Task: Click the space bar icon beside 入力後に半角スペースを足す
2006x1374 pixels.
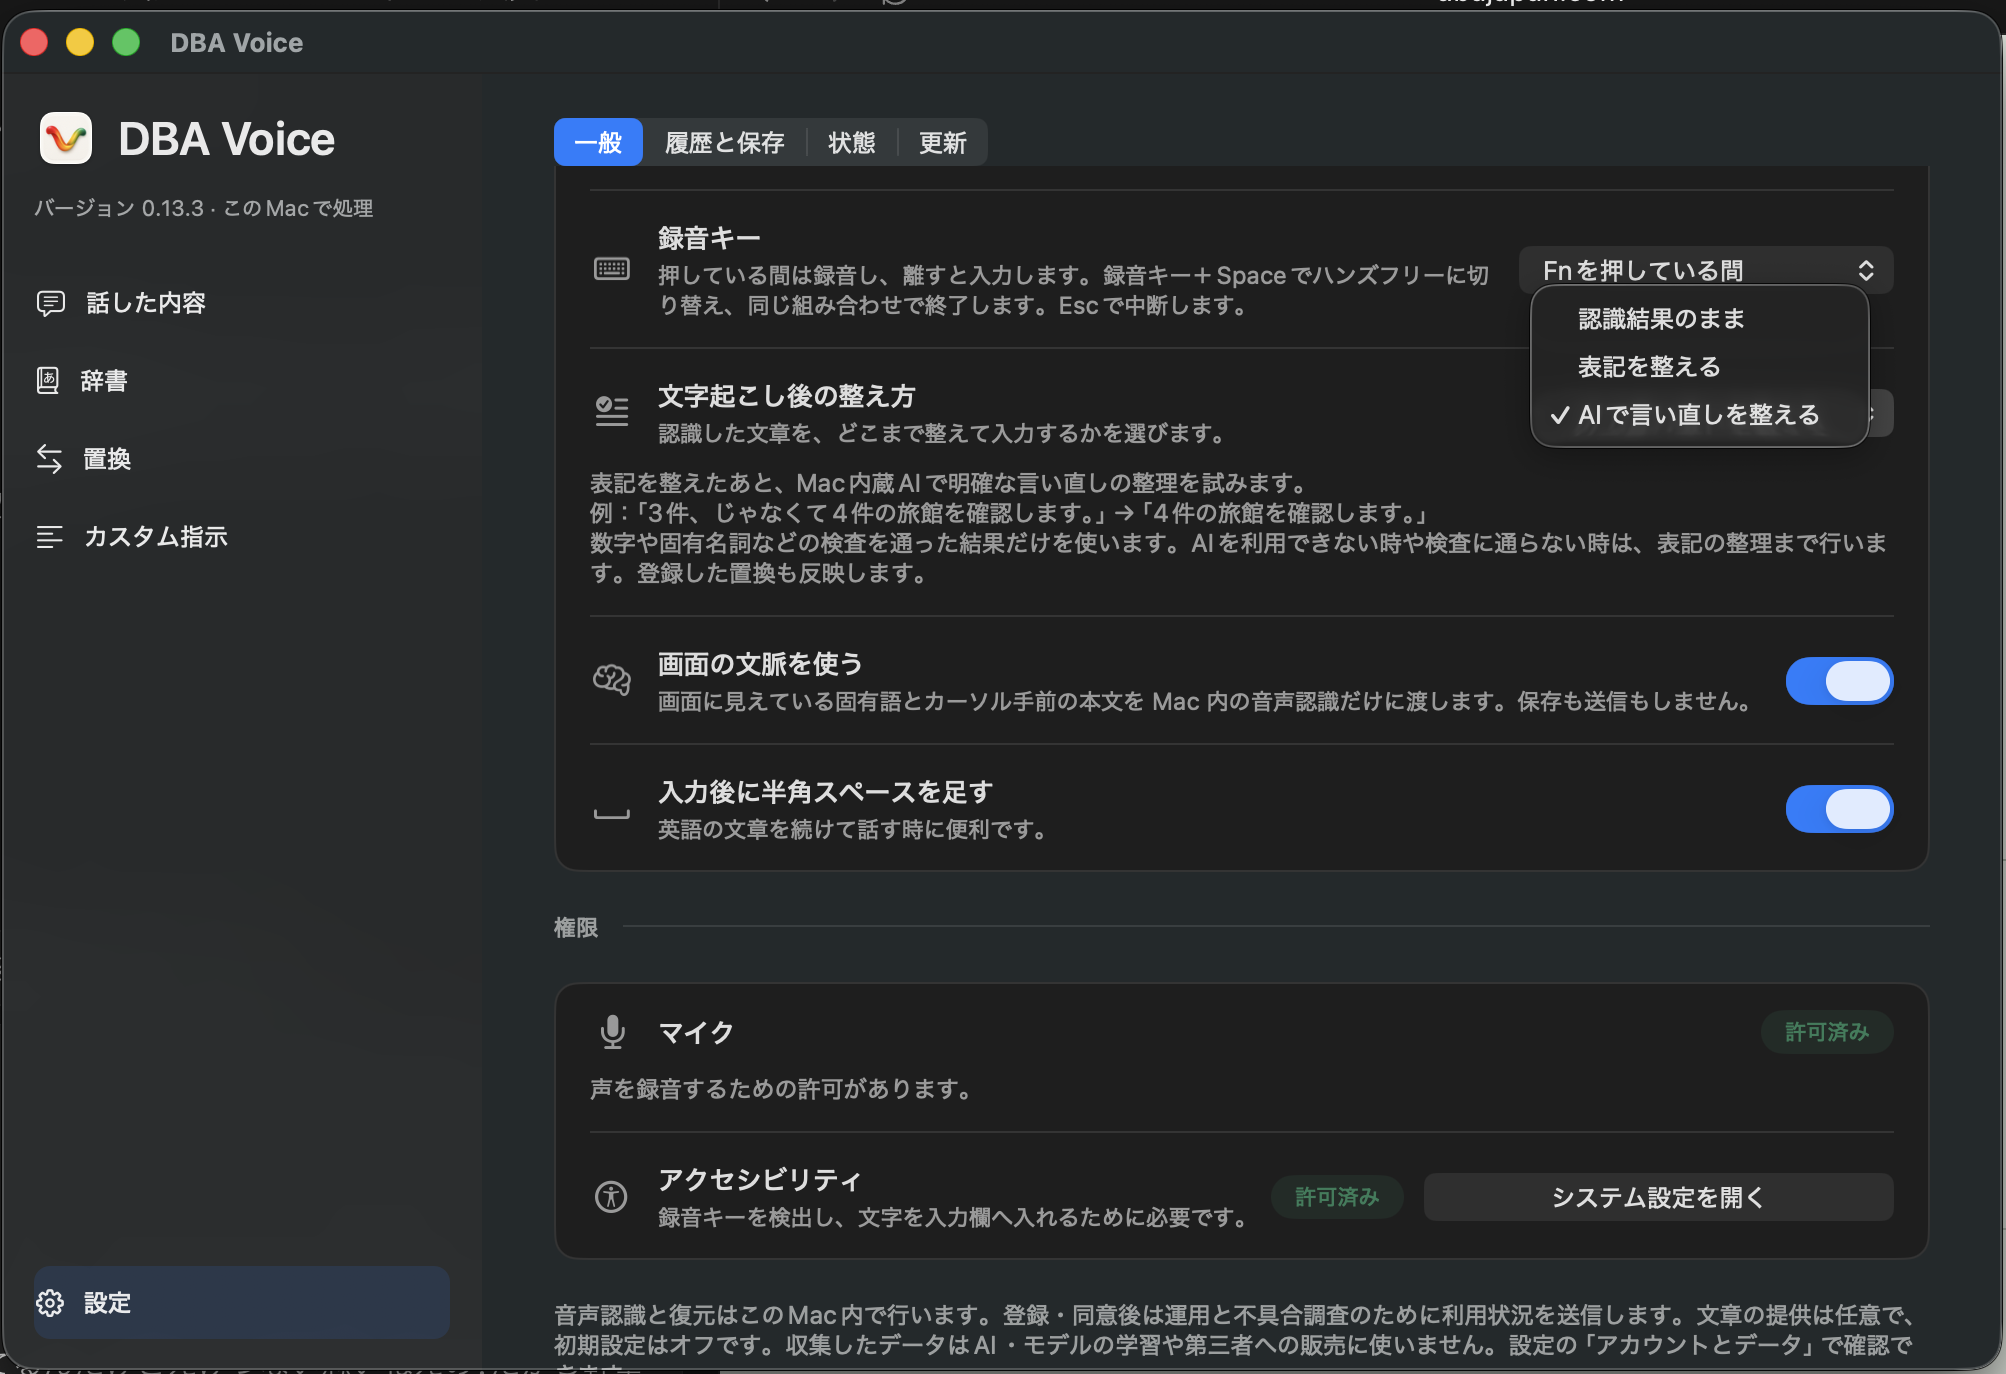Action: click(612, 814)
